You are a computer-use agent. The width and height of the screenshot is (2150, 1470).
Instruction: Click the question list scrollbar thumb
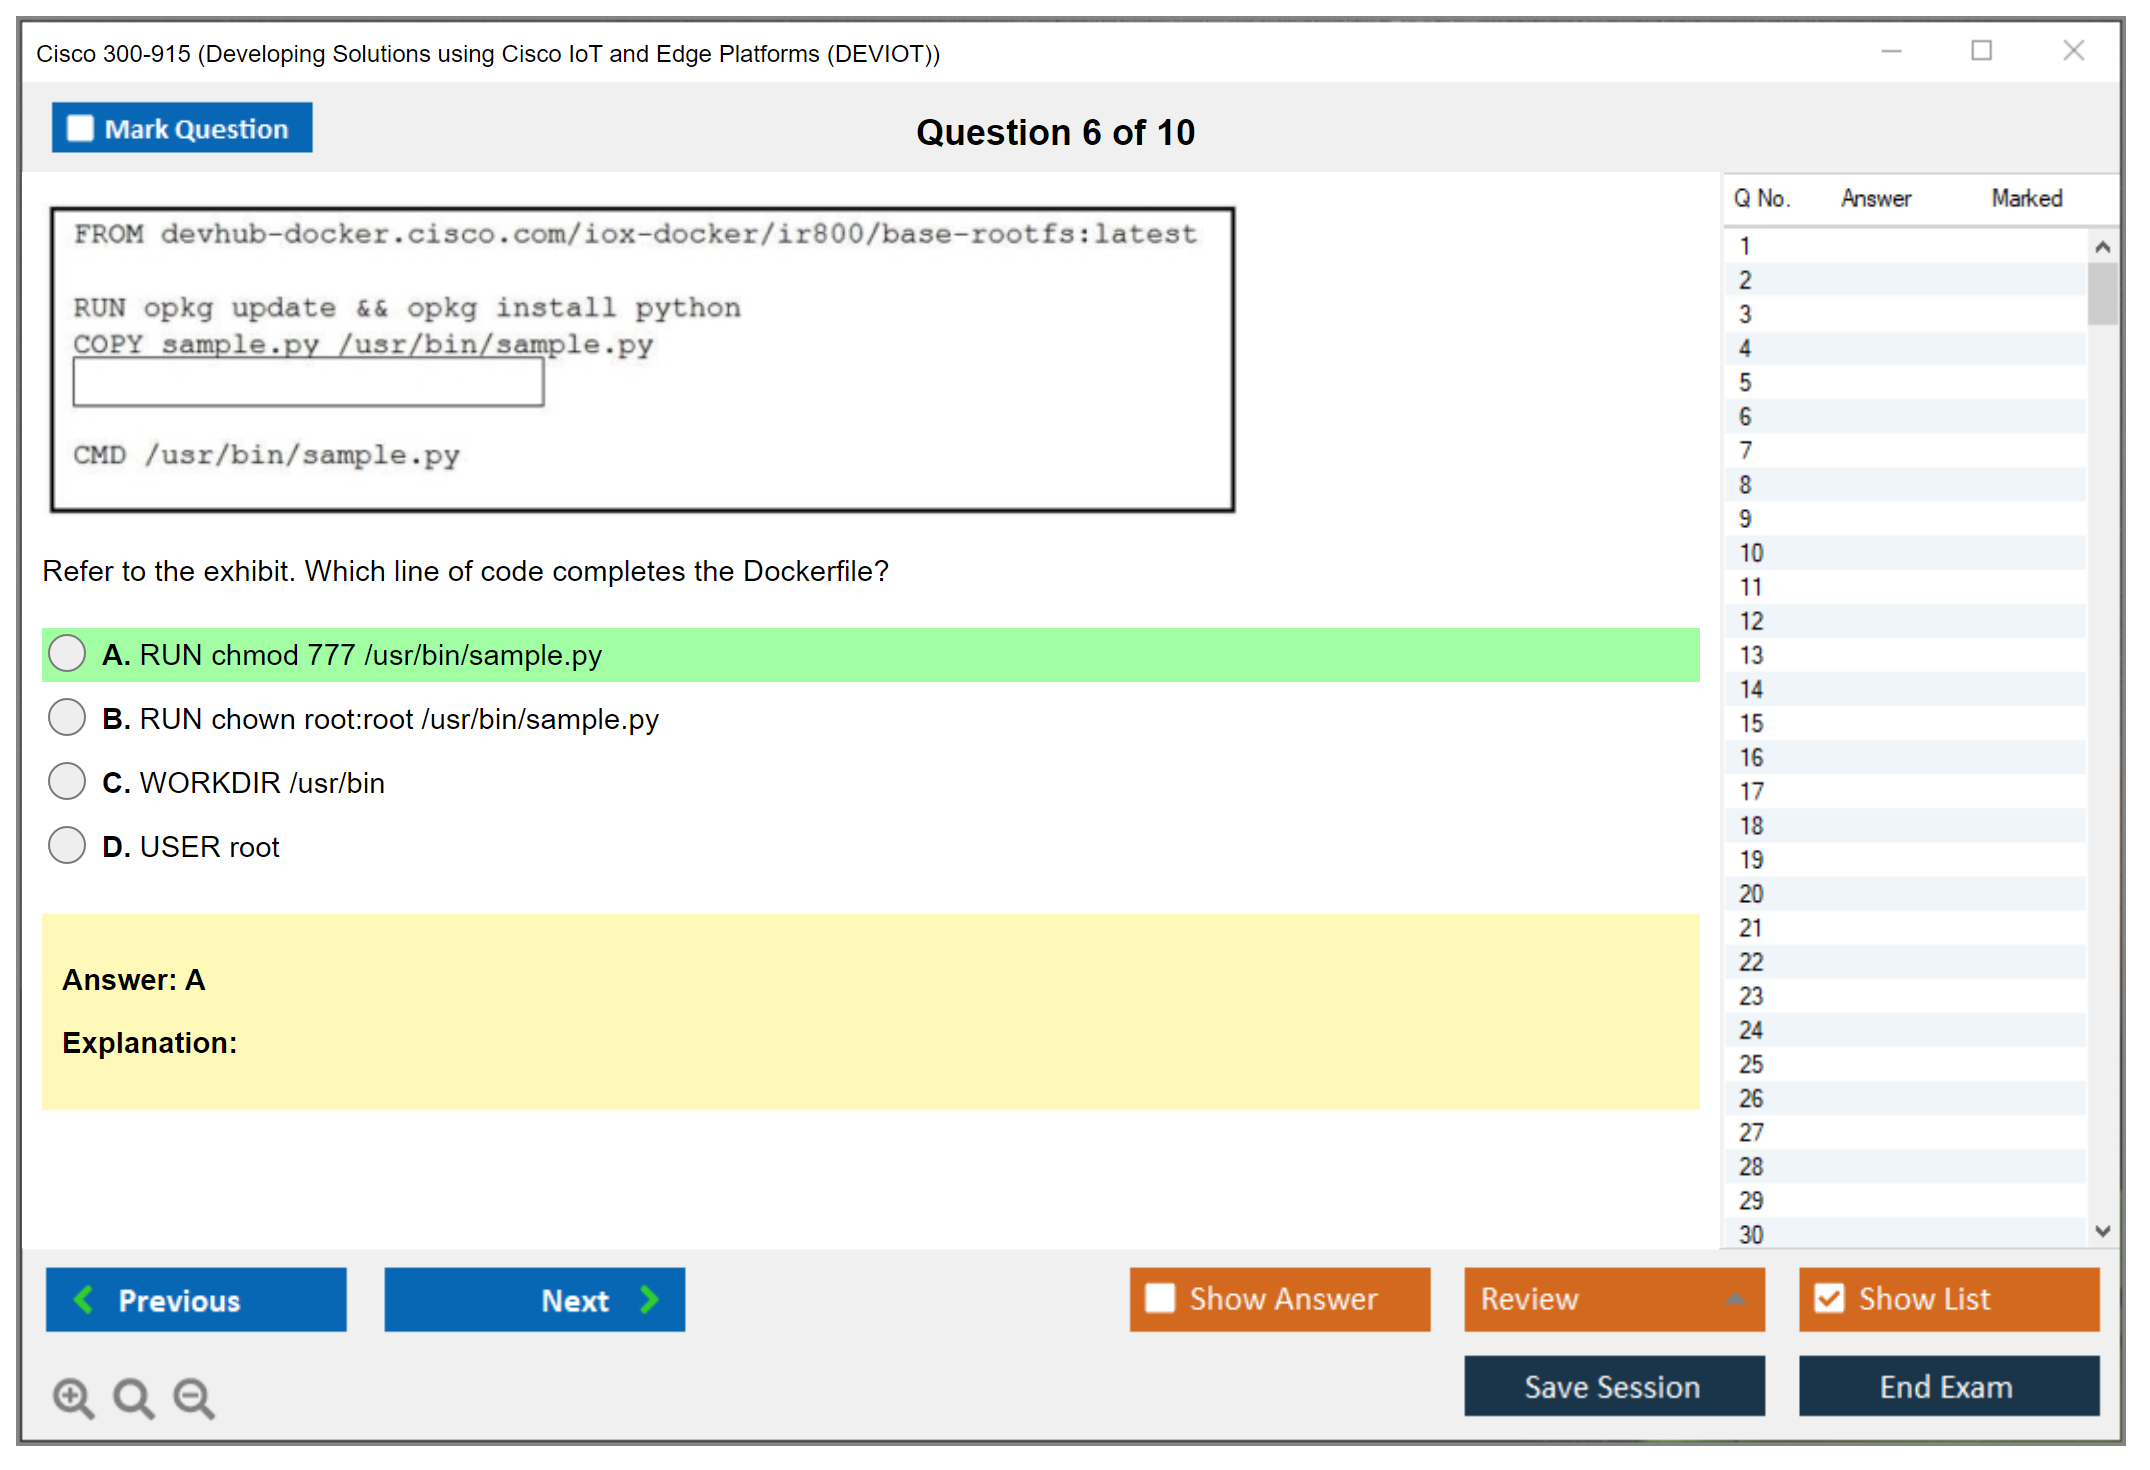(2102, 293)
